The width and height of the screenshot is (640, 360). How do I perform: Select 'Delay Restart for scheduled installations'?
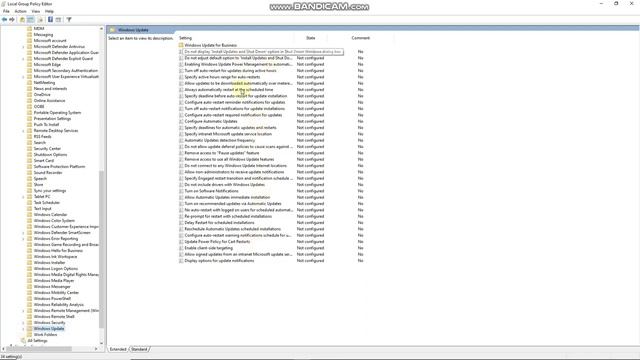[x=219, y=222]
